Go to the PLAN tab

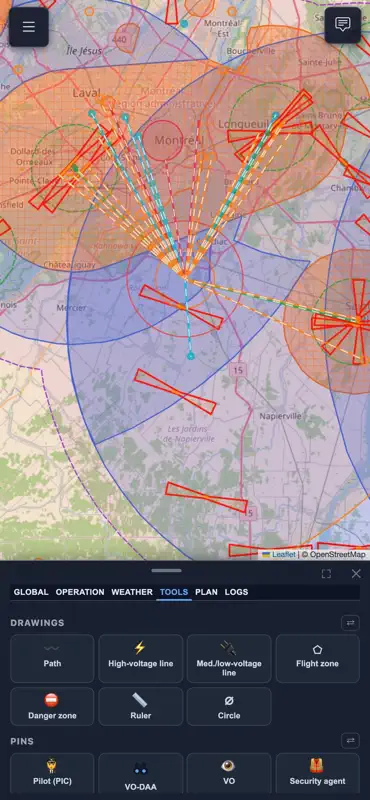pos(206,592)
